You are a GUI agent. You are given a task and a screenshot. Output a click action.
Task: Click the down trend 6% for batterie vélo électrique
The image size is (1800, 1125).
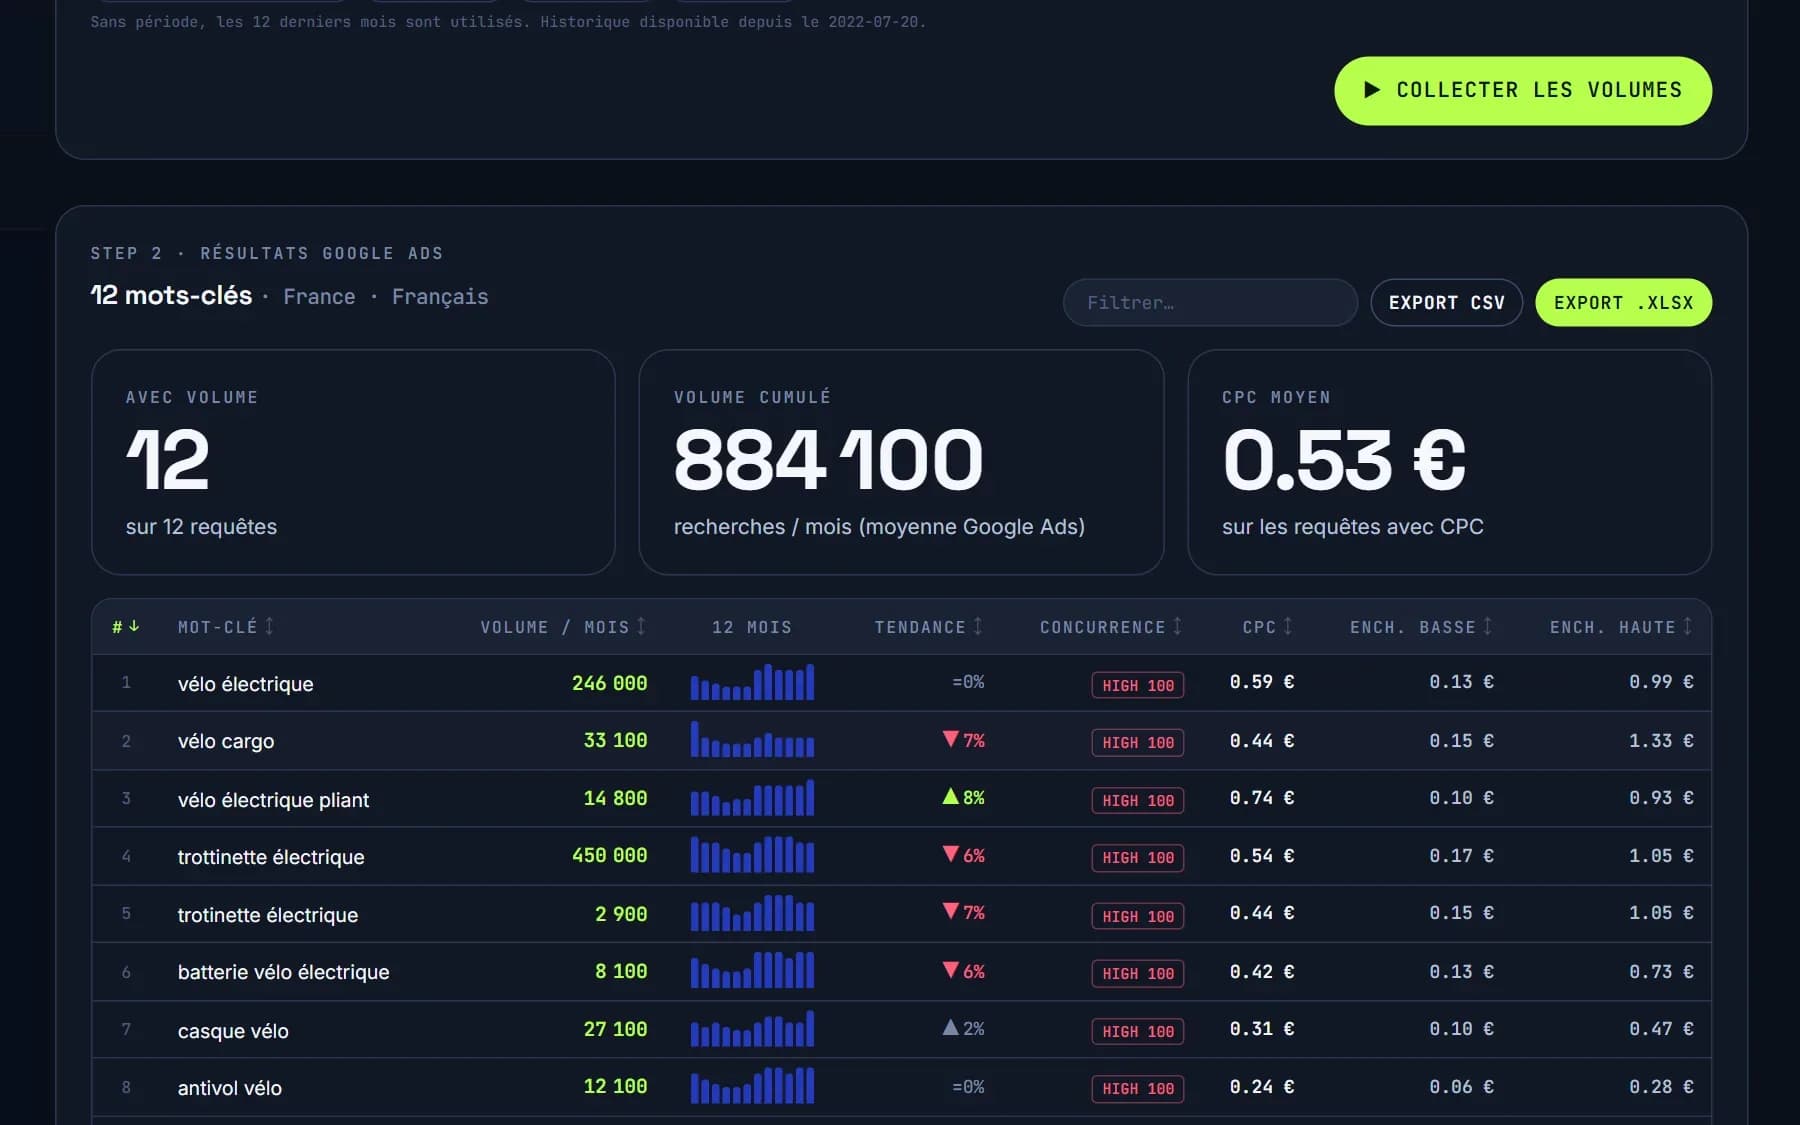(964, 971)
